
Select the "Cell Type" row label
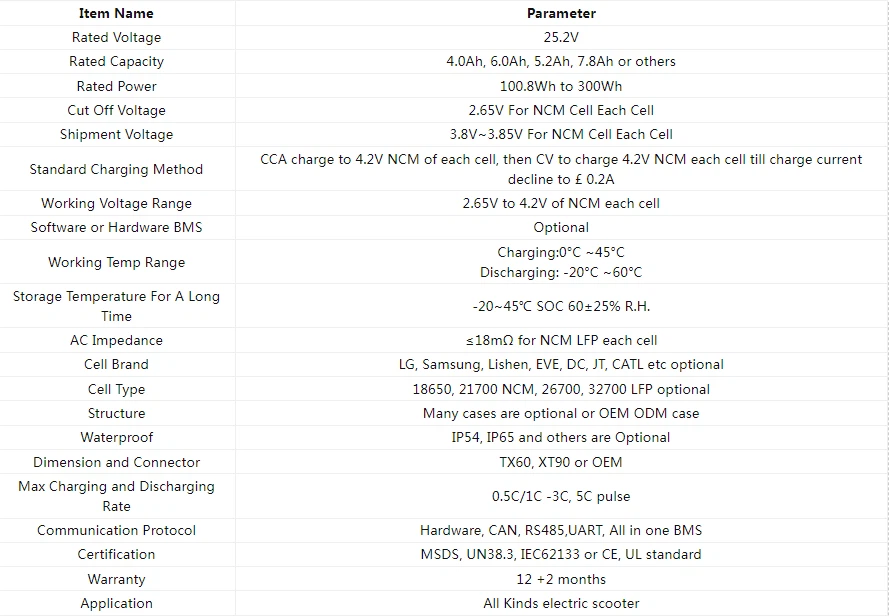[116, 389]
